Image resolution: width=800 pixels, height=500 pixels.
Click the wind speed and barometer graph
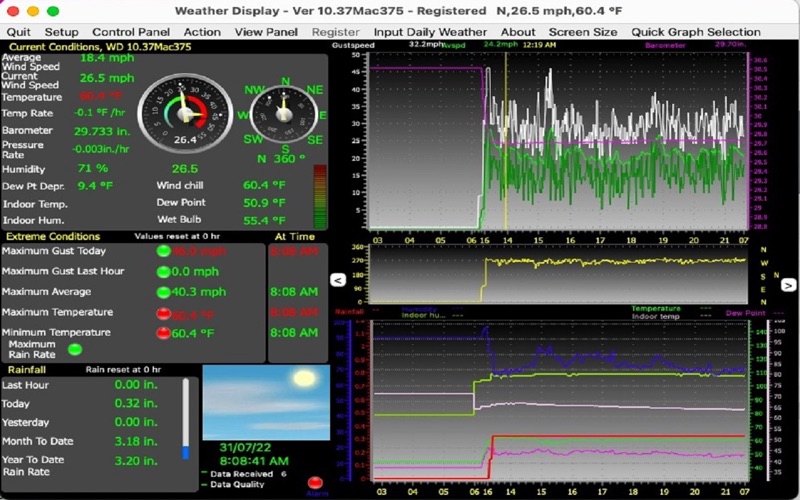[558, 141]
